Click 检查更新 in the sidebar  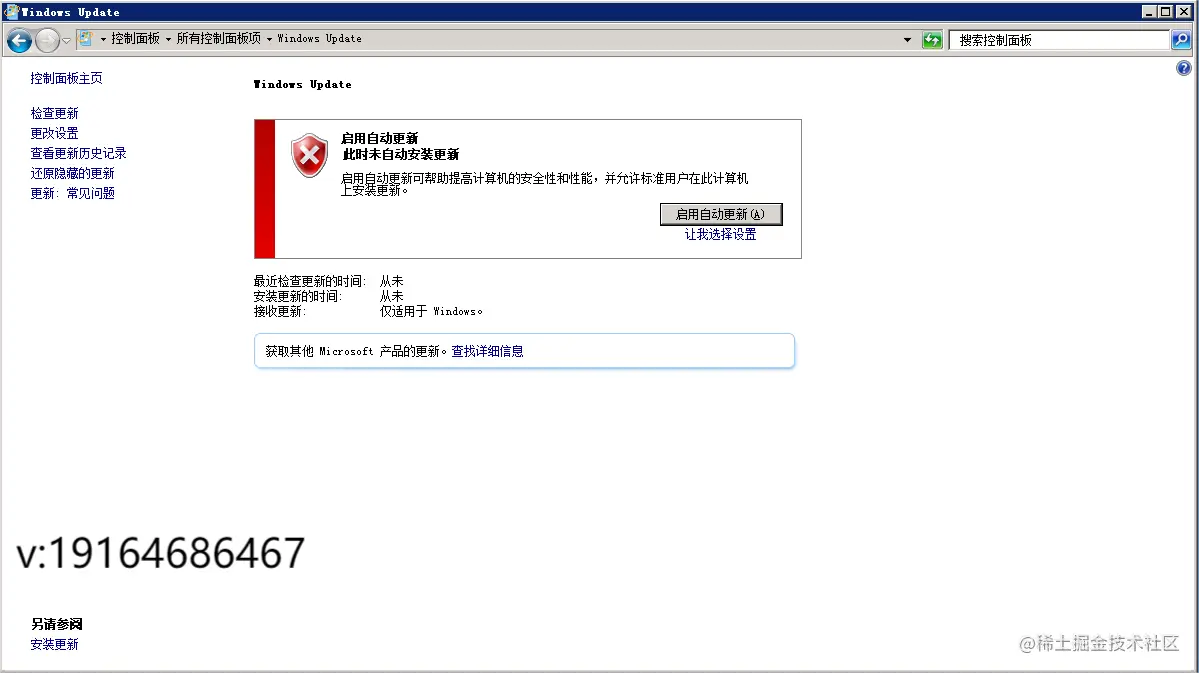[54, 113]
